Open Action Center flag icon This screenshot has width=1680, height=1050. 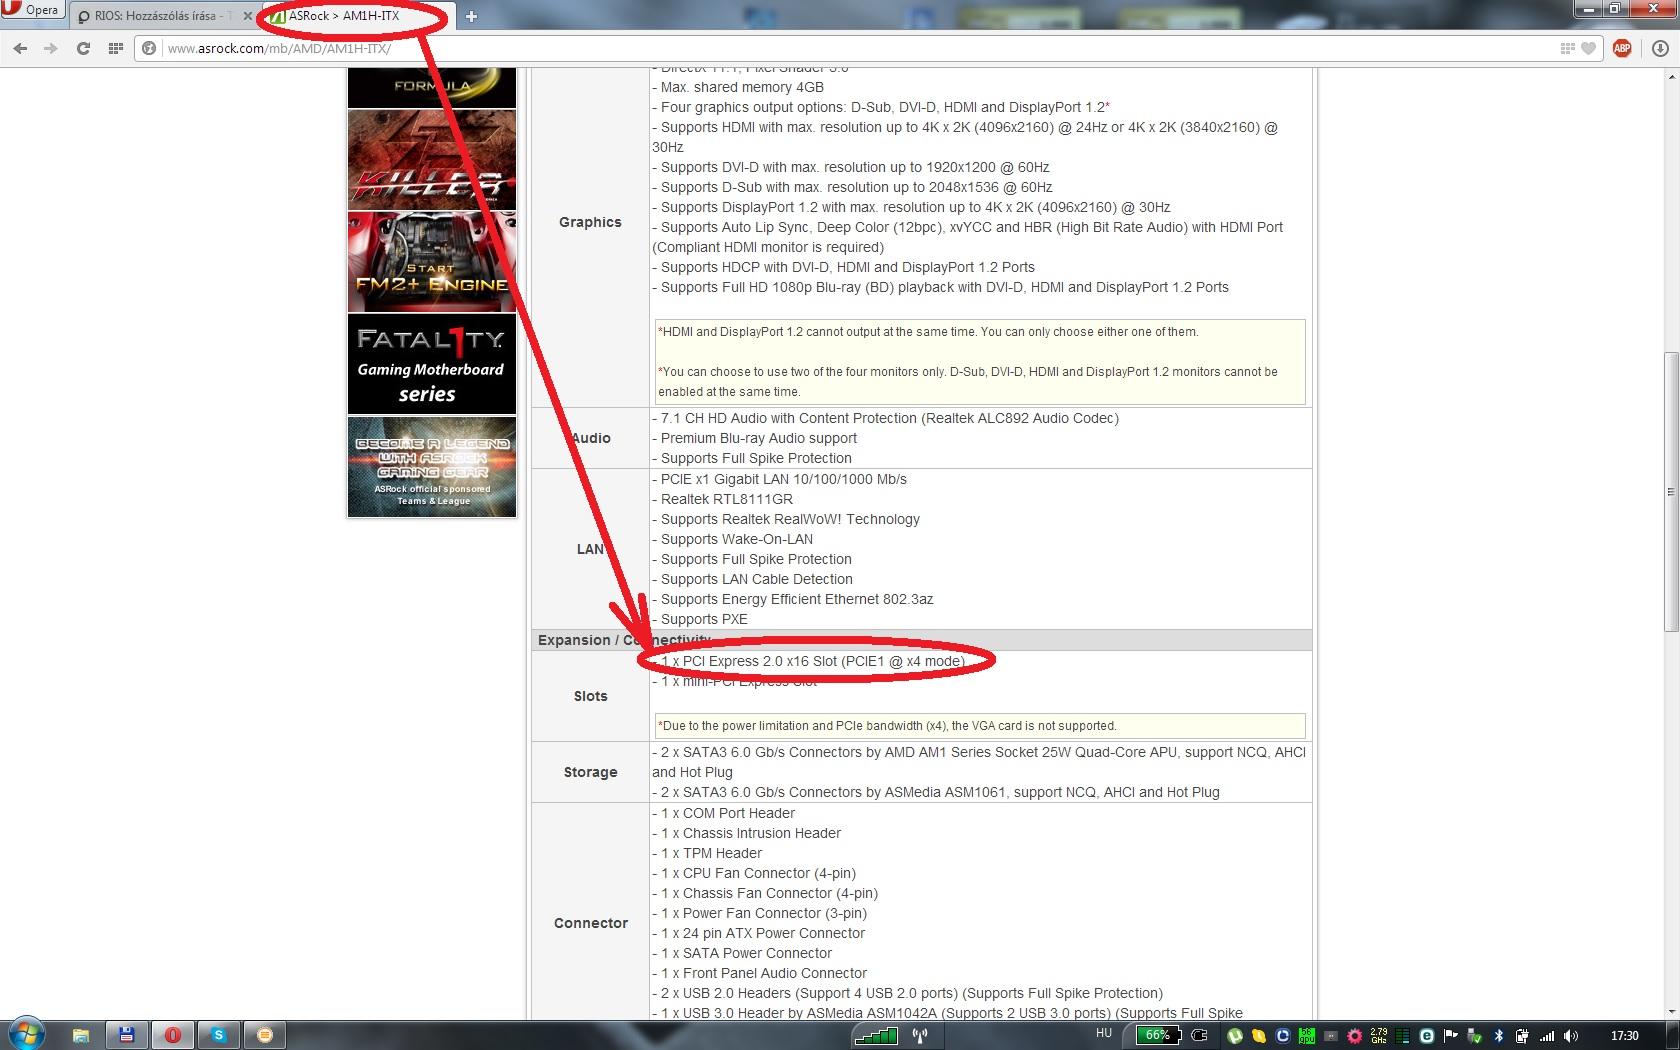[1451, 1035]
